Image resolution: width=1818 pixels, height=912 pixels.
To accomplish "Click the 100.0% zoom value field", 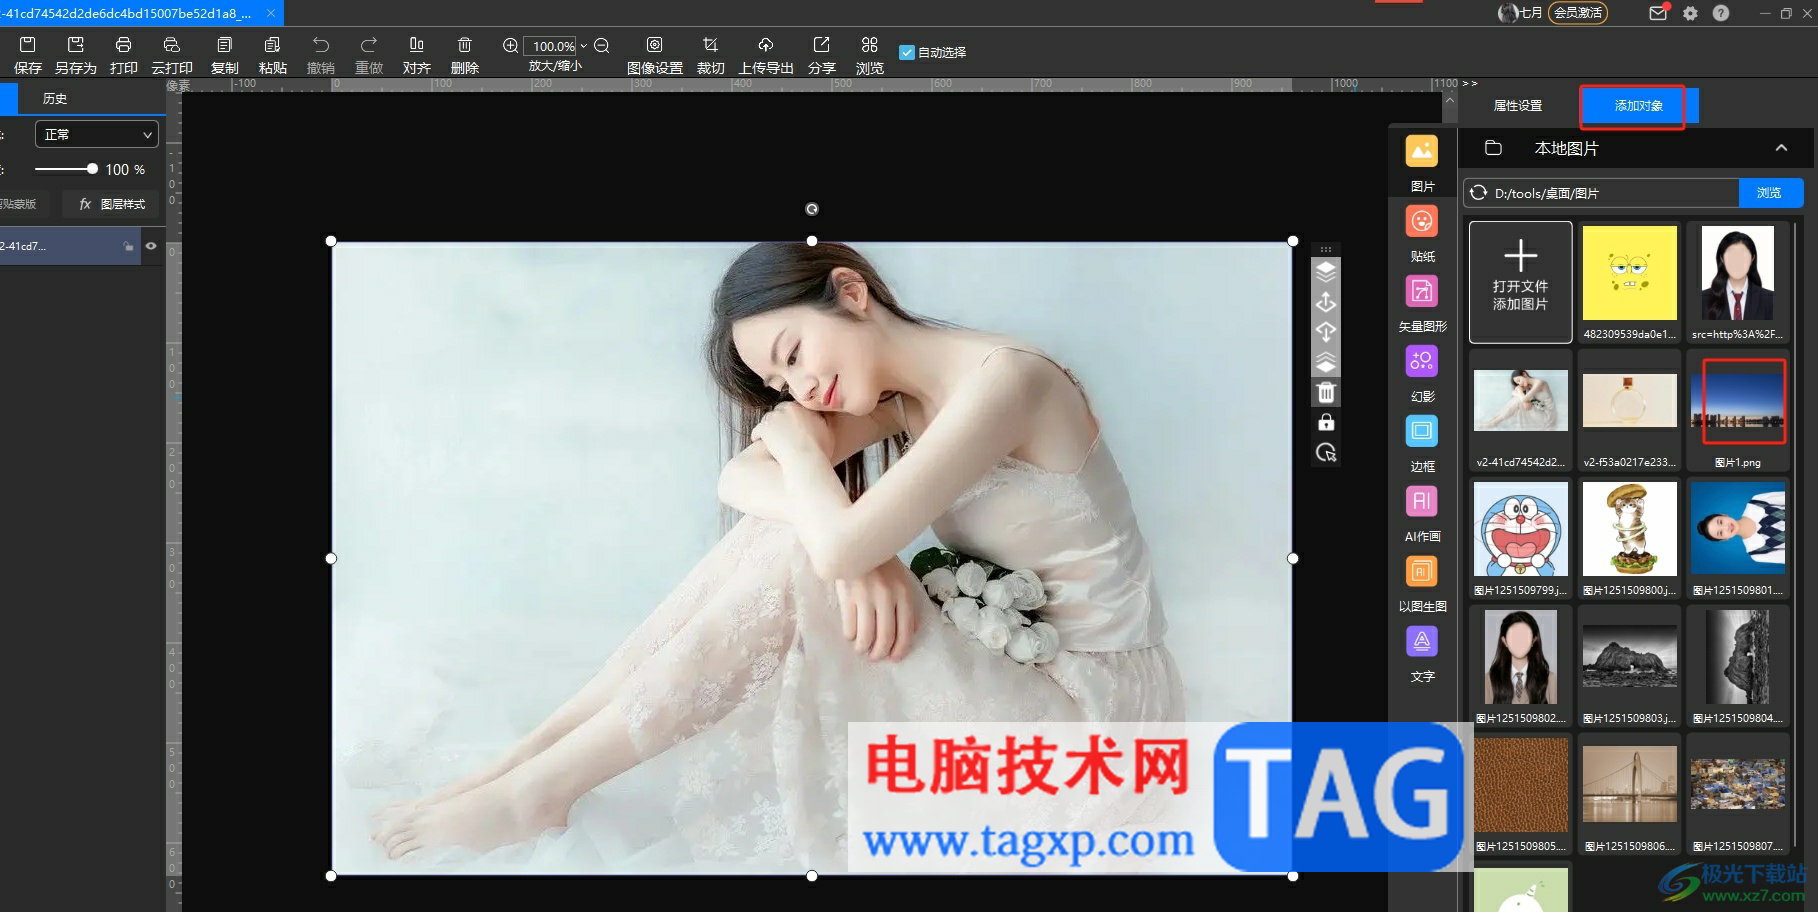I will (x=552, y=46).
